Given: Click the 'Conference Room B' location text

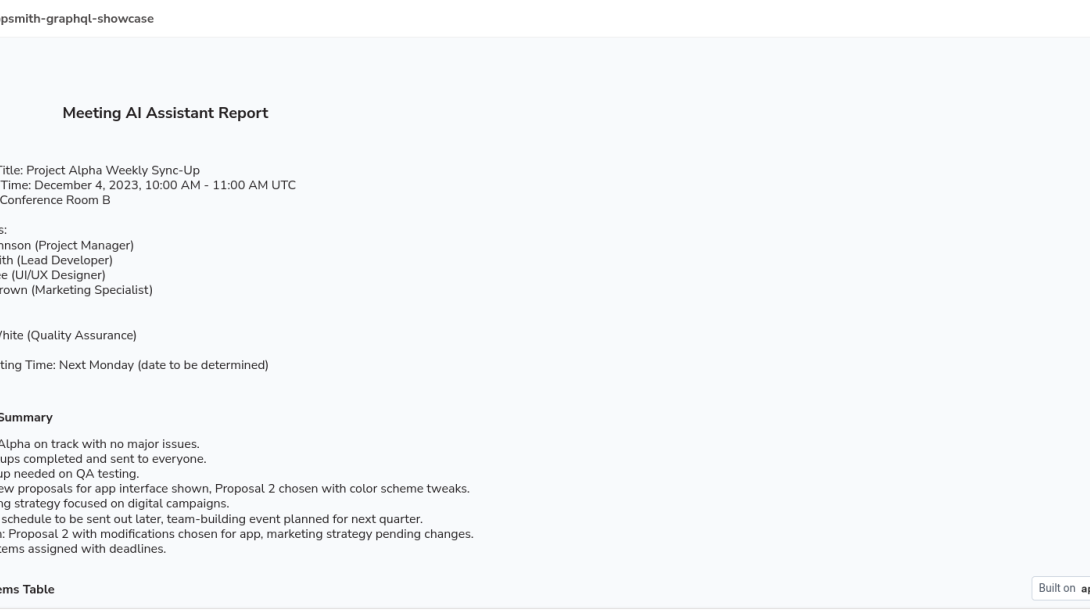Looking at the screenshot, I should click(x=55, y=200).
